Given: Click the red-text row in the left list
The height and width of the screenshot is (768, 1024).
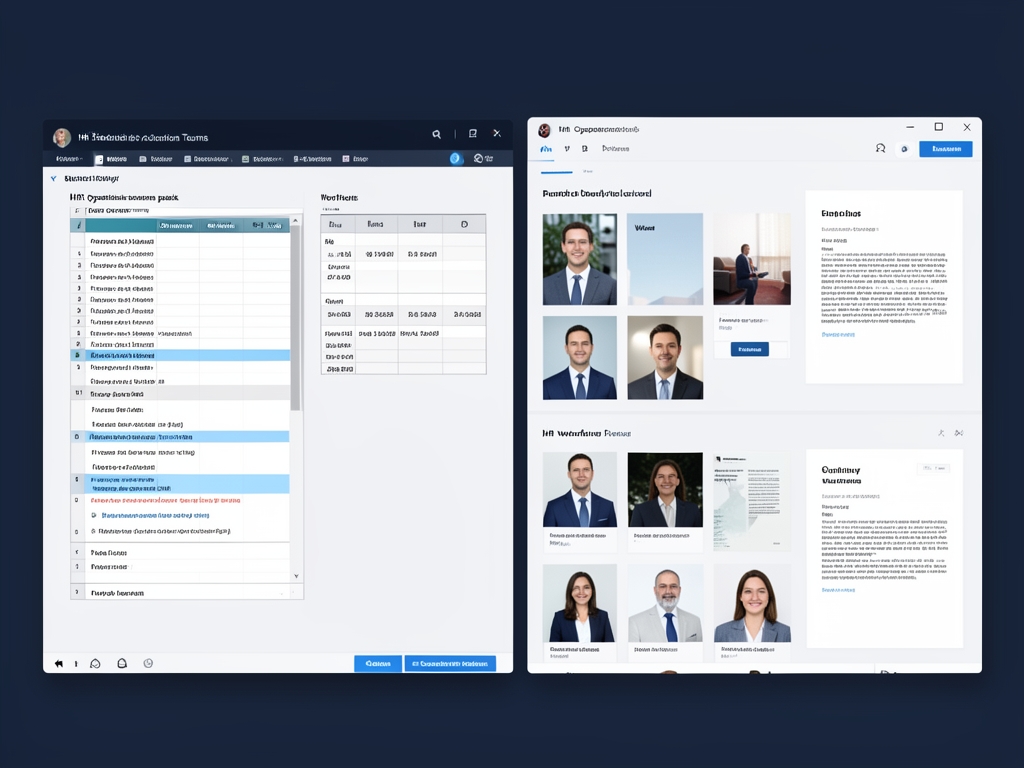Looking at the screenshot, I should click(166, 500).
